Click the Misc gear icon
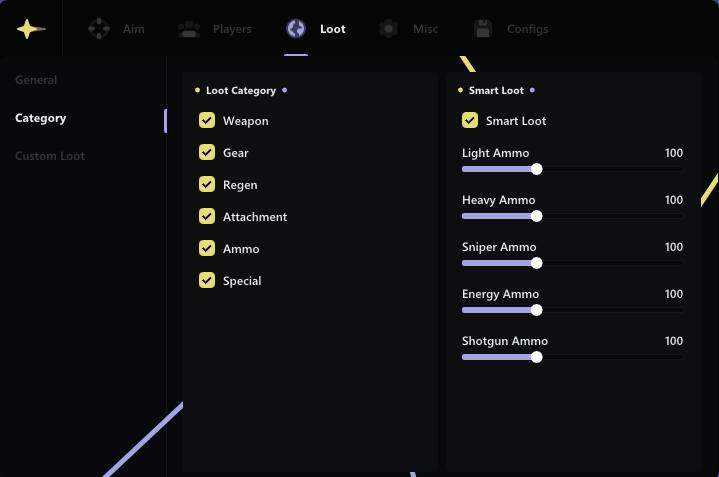 point(388,28)
